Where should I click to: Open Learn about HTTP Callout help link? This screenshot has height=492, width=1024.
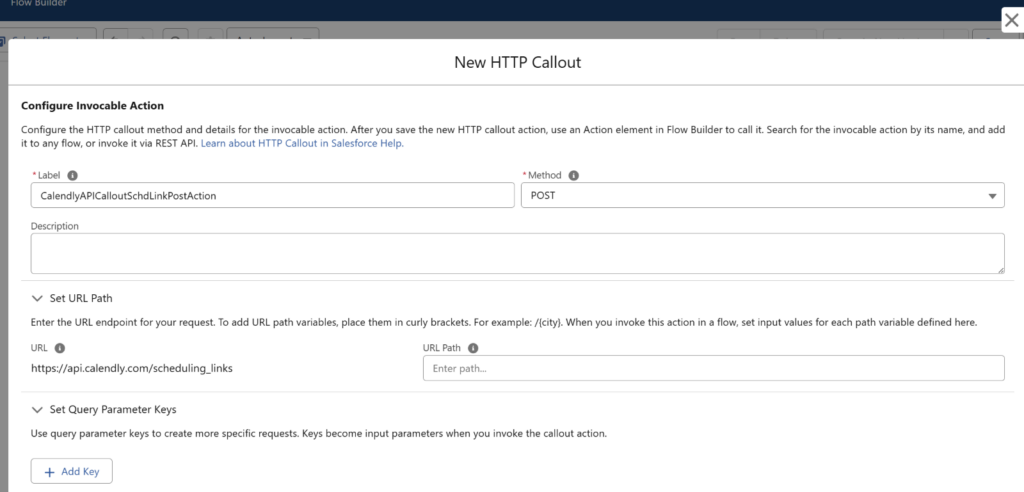click(302, 143)
